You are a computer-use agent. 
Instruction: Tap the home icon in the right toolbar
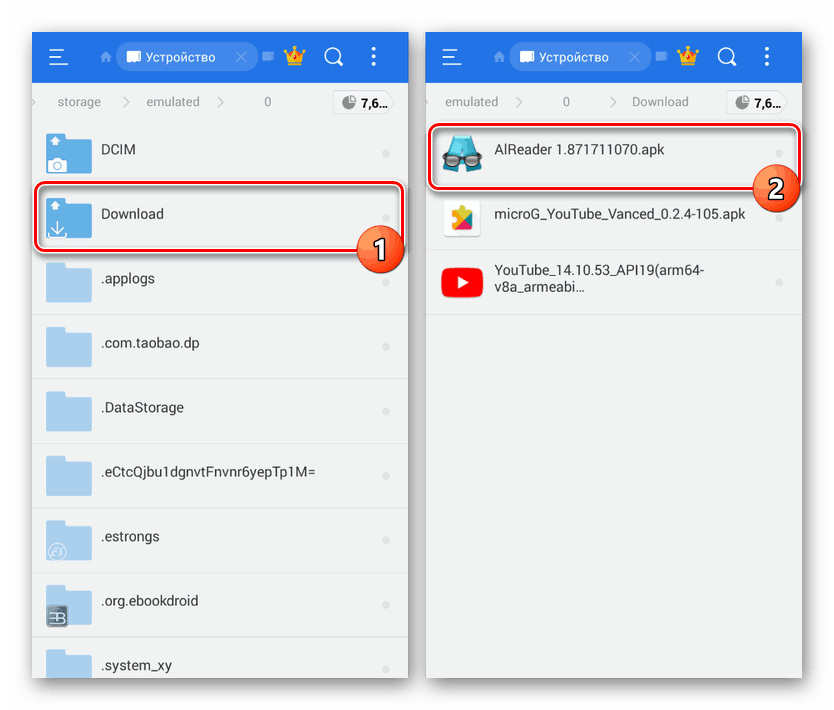pos(497,57)
